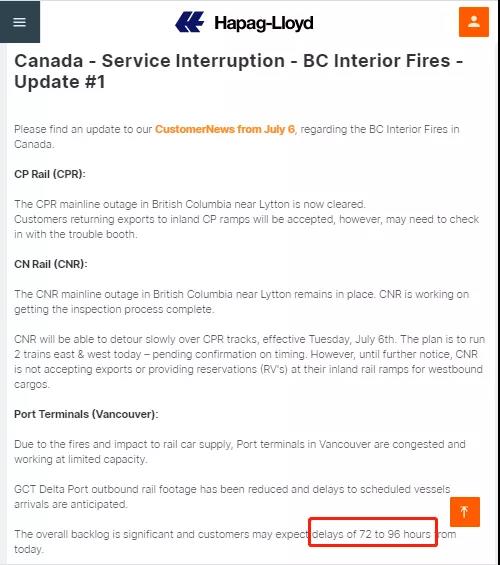Click the CPR mainline outage now cleared sentence
500x565 pixels.
190,204
